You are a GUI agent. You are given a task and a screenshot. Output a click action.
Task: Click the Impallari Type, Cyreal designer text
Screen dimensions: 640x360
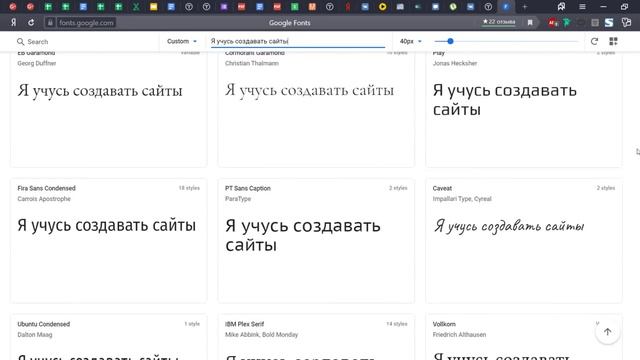(x=462, y=199)
